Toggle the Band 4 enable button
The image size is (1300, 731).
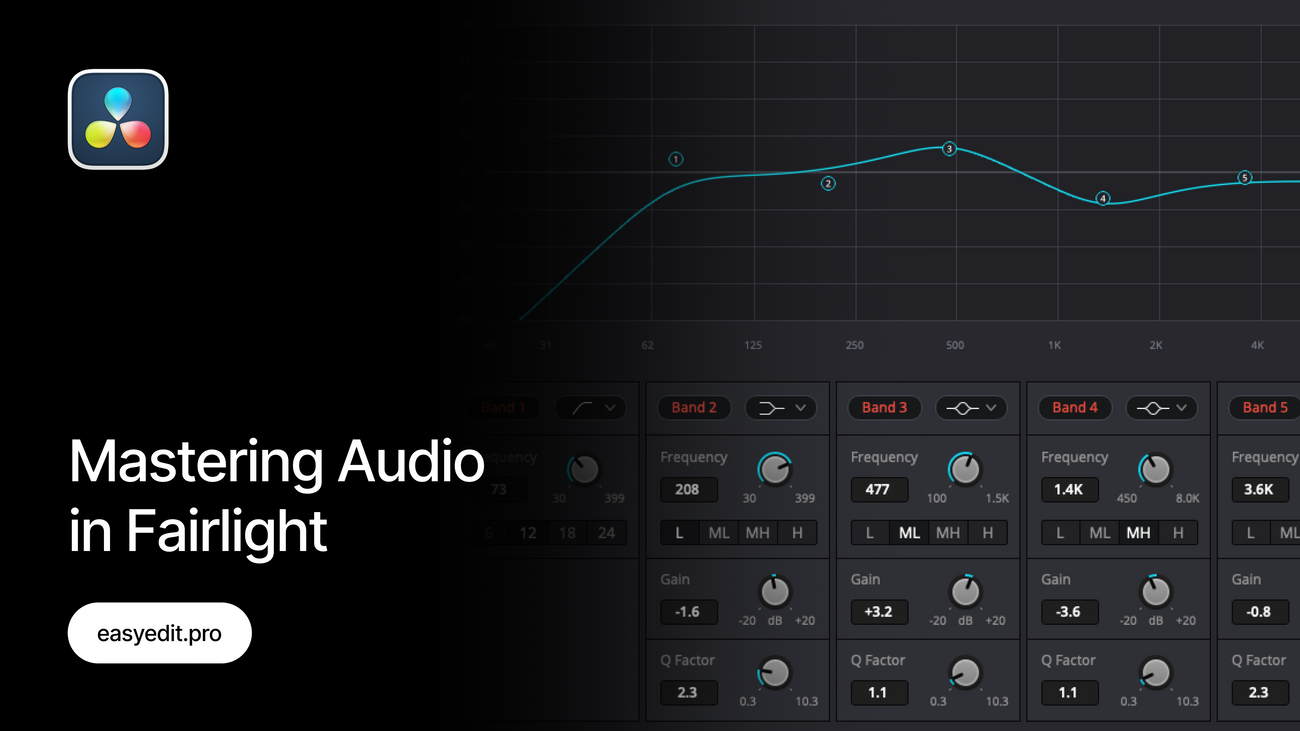(x=1074, y=408)
